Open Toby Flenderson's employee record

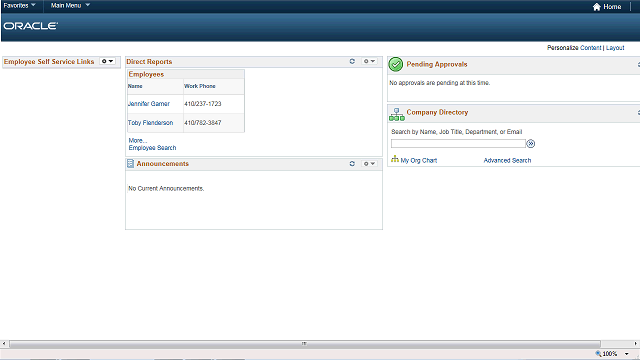click(150, 123)
